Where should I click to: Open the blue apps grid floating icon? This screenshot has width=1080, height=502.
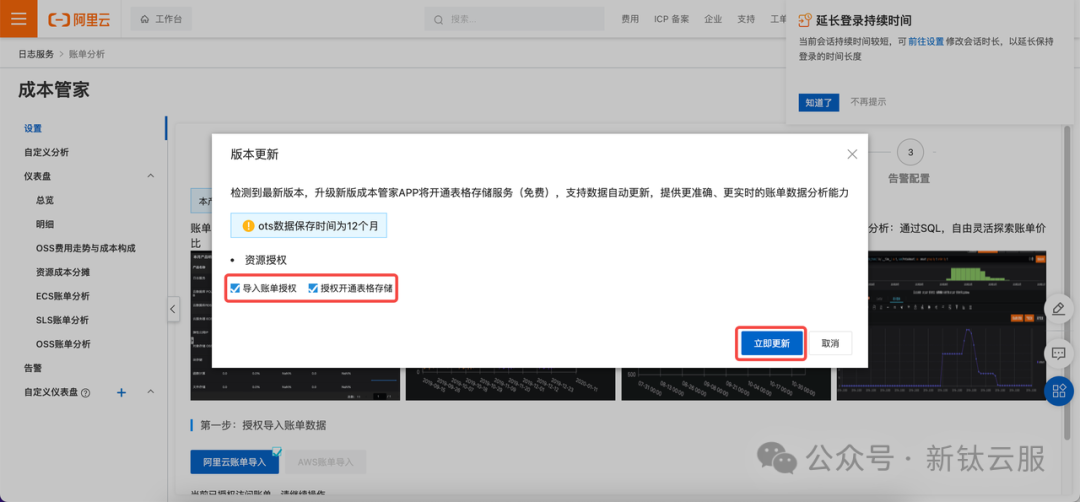pyautogui.click(x=1059, y=391)
